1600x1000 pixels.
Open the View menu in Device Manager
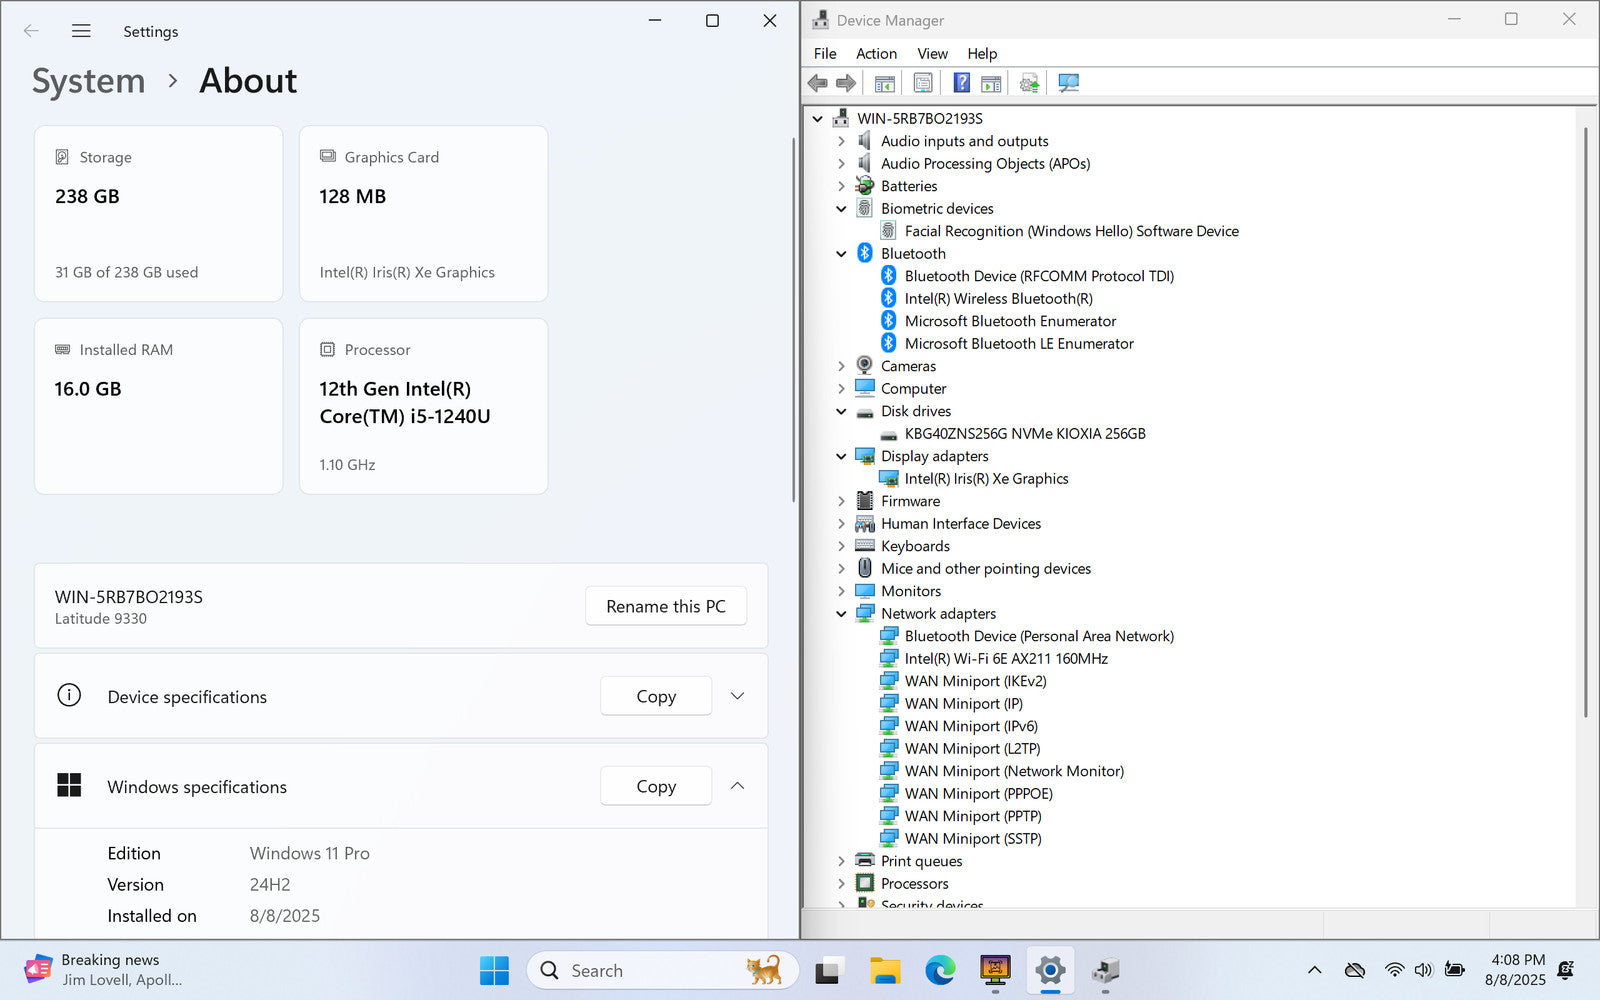(932, 54)
